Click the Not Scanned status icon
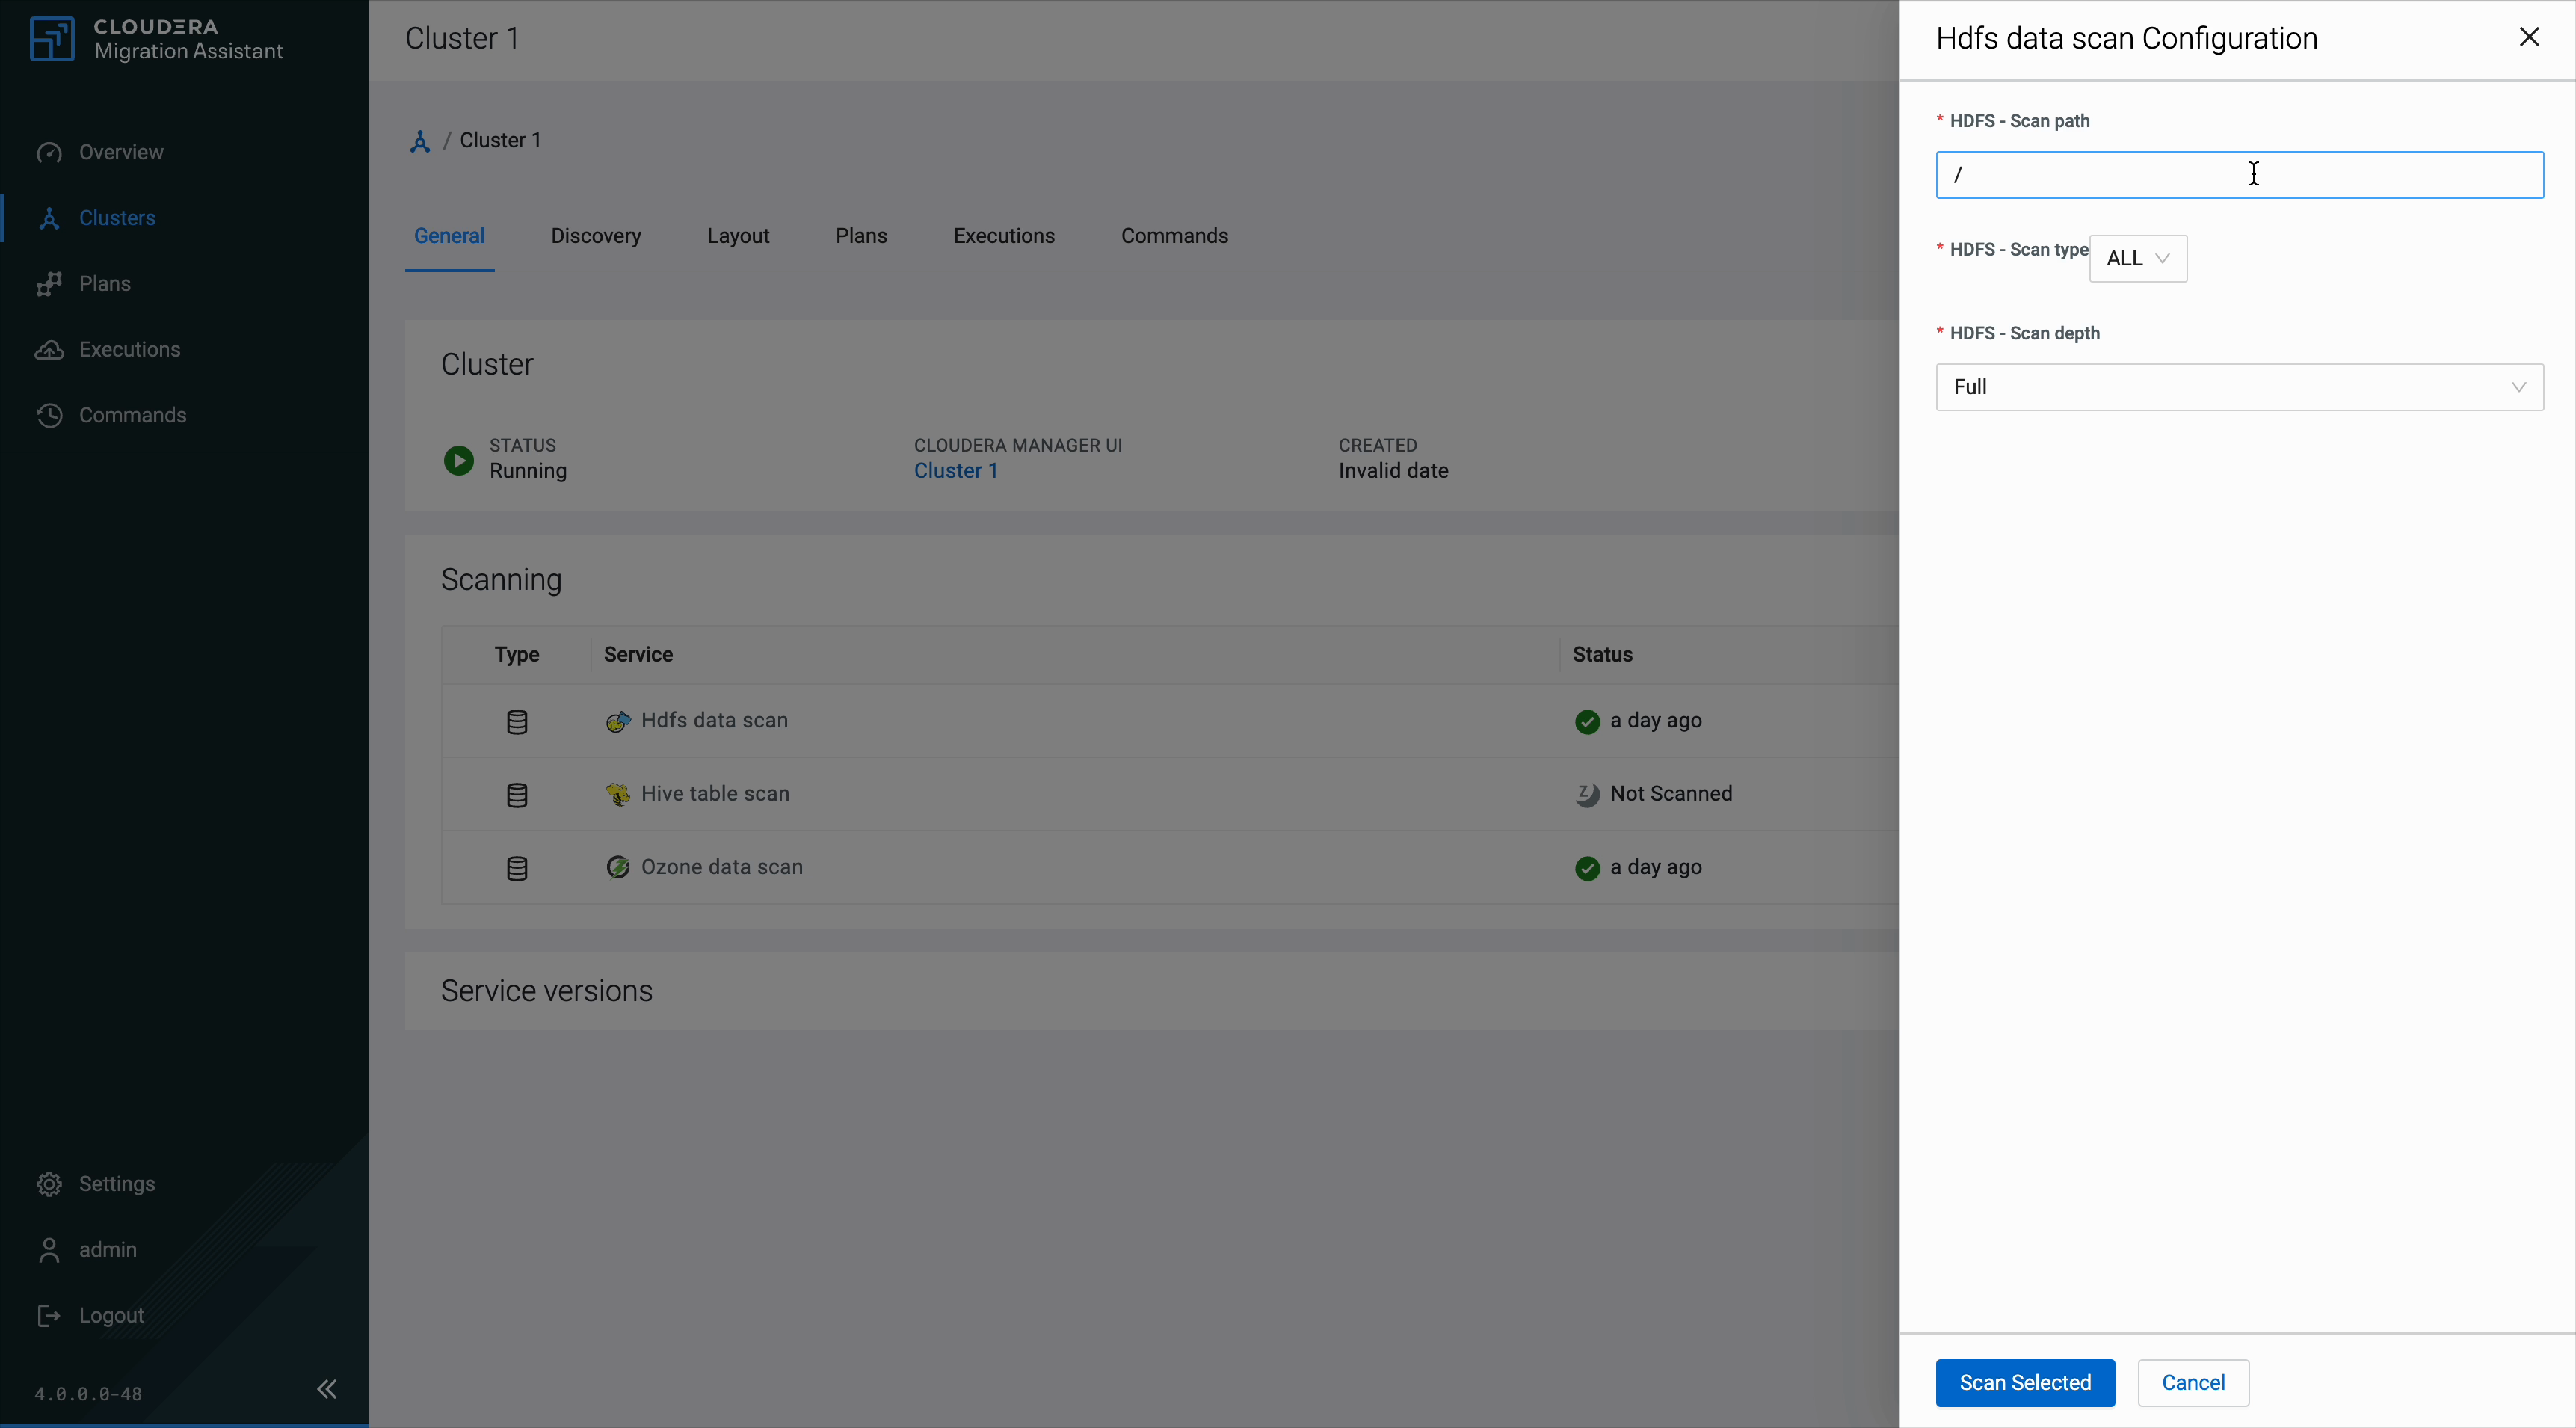 1587,795
